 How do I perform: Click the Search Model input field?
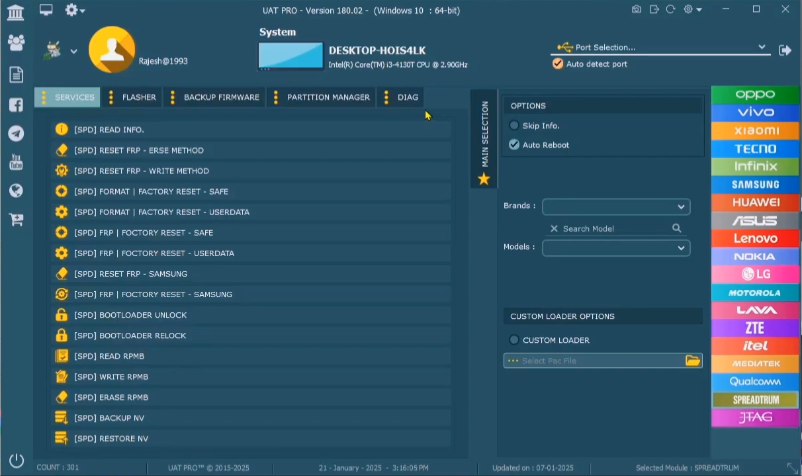pos(615,229)
